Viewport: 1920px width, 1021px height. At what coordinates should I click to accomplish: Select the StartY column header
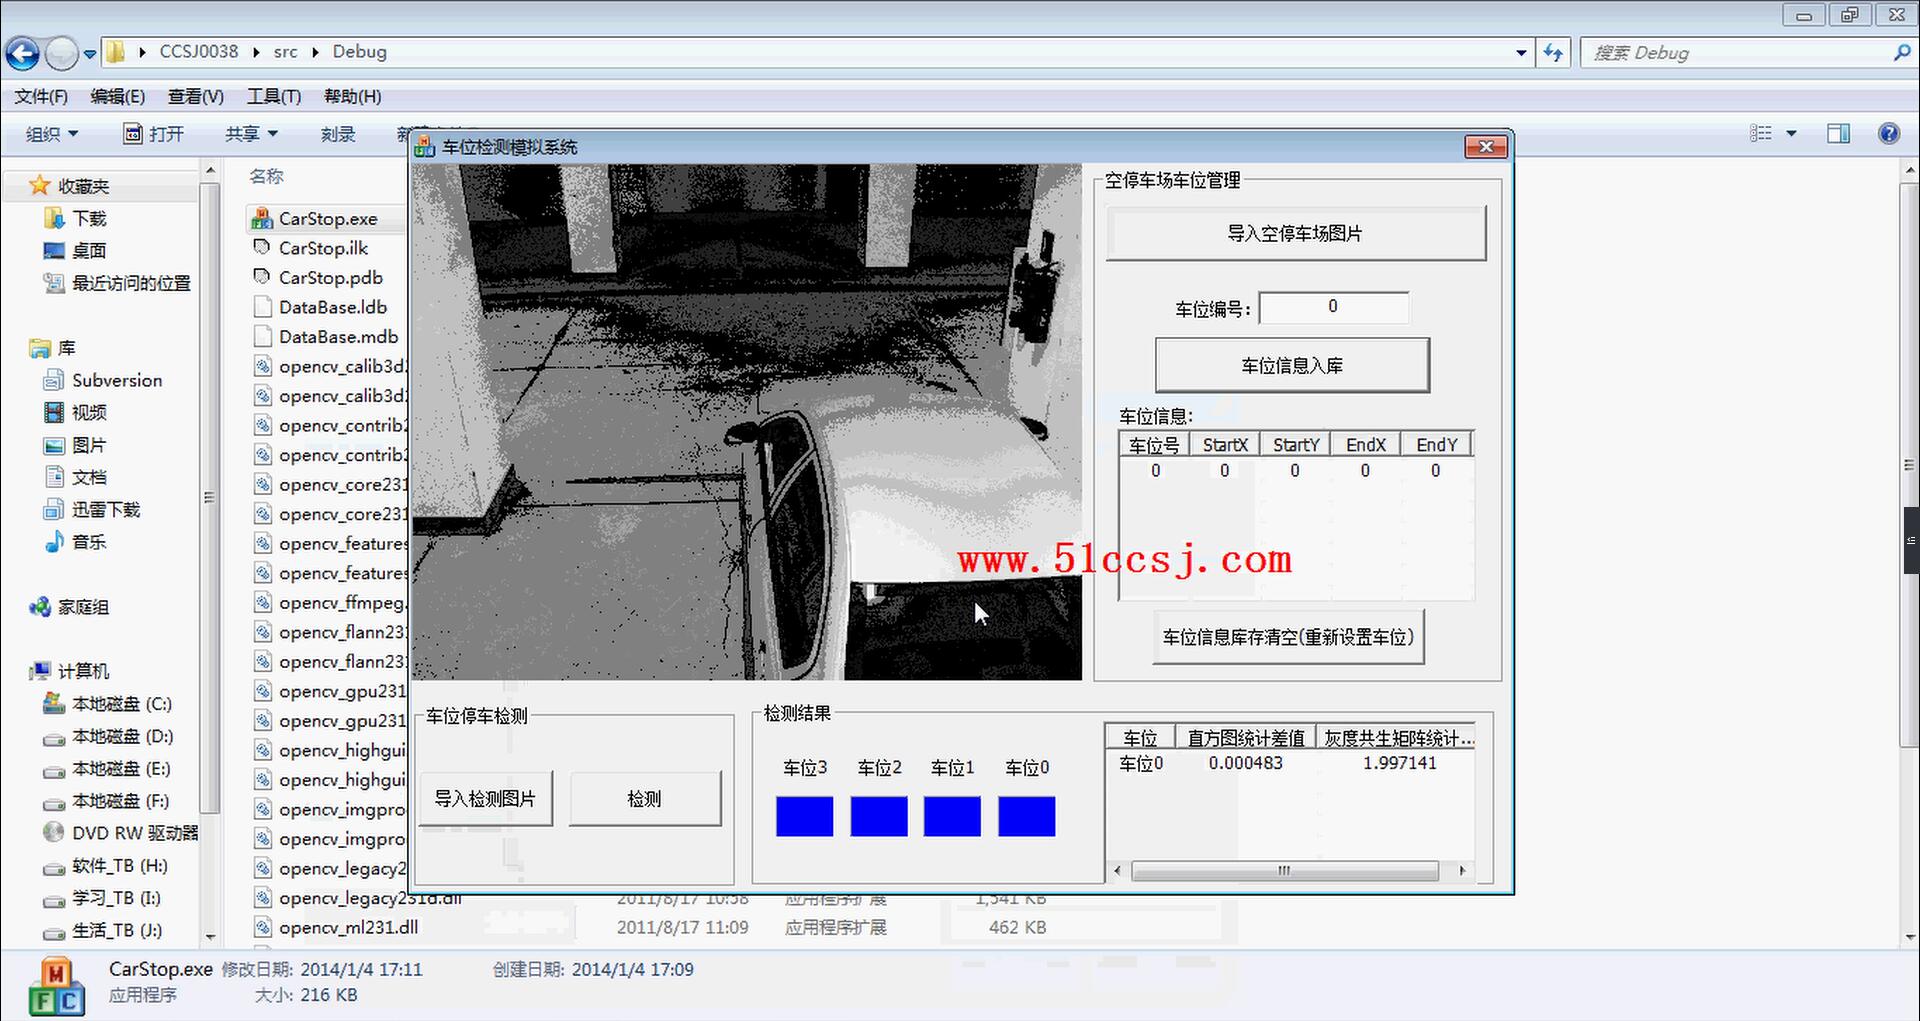[1296, 445]
